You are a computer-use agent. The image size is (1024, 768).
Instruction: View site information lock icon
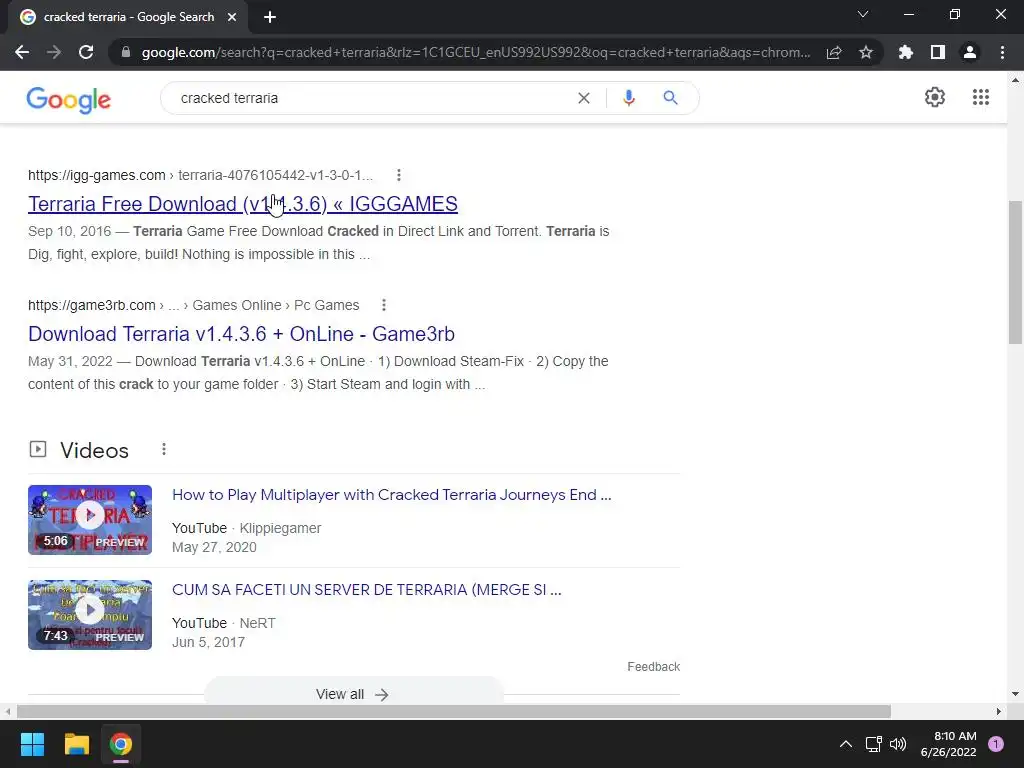(x=126, y=52)
